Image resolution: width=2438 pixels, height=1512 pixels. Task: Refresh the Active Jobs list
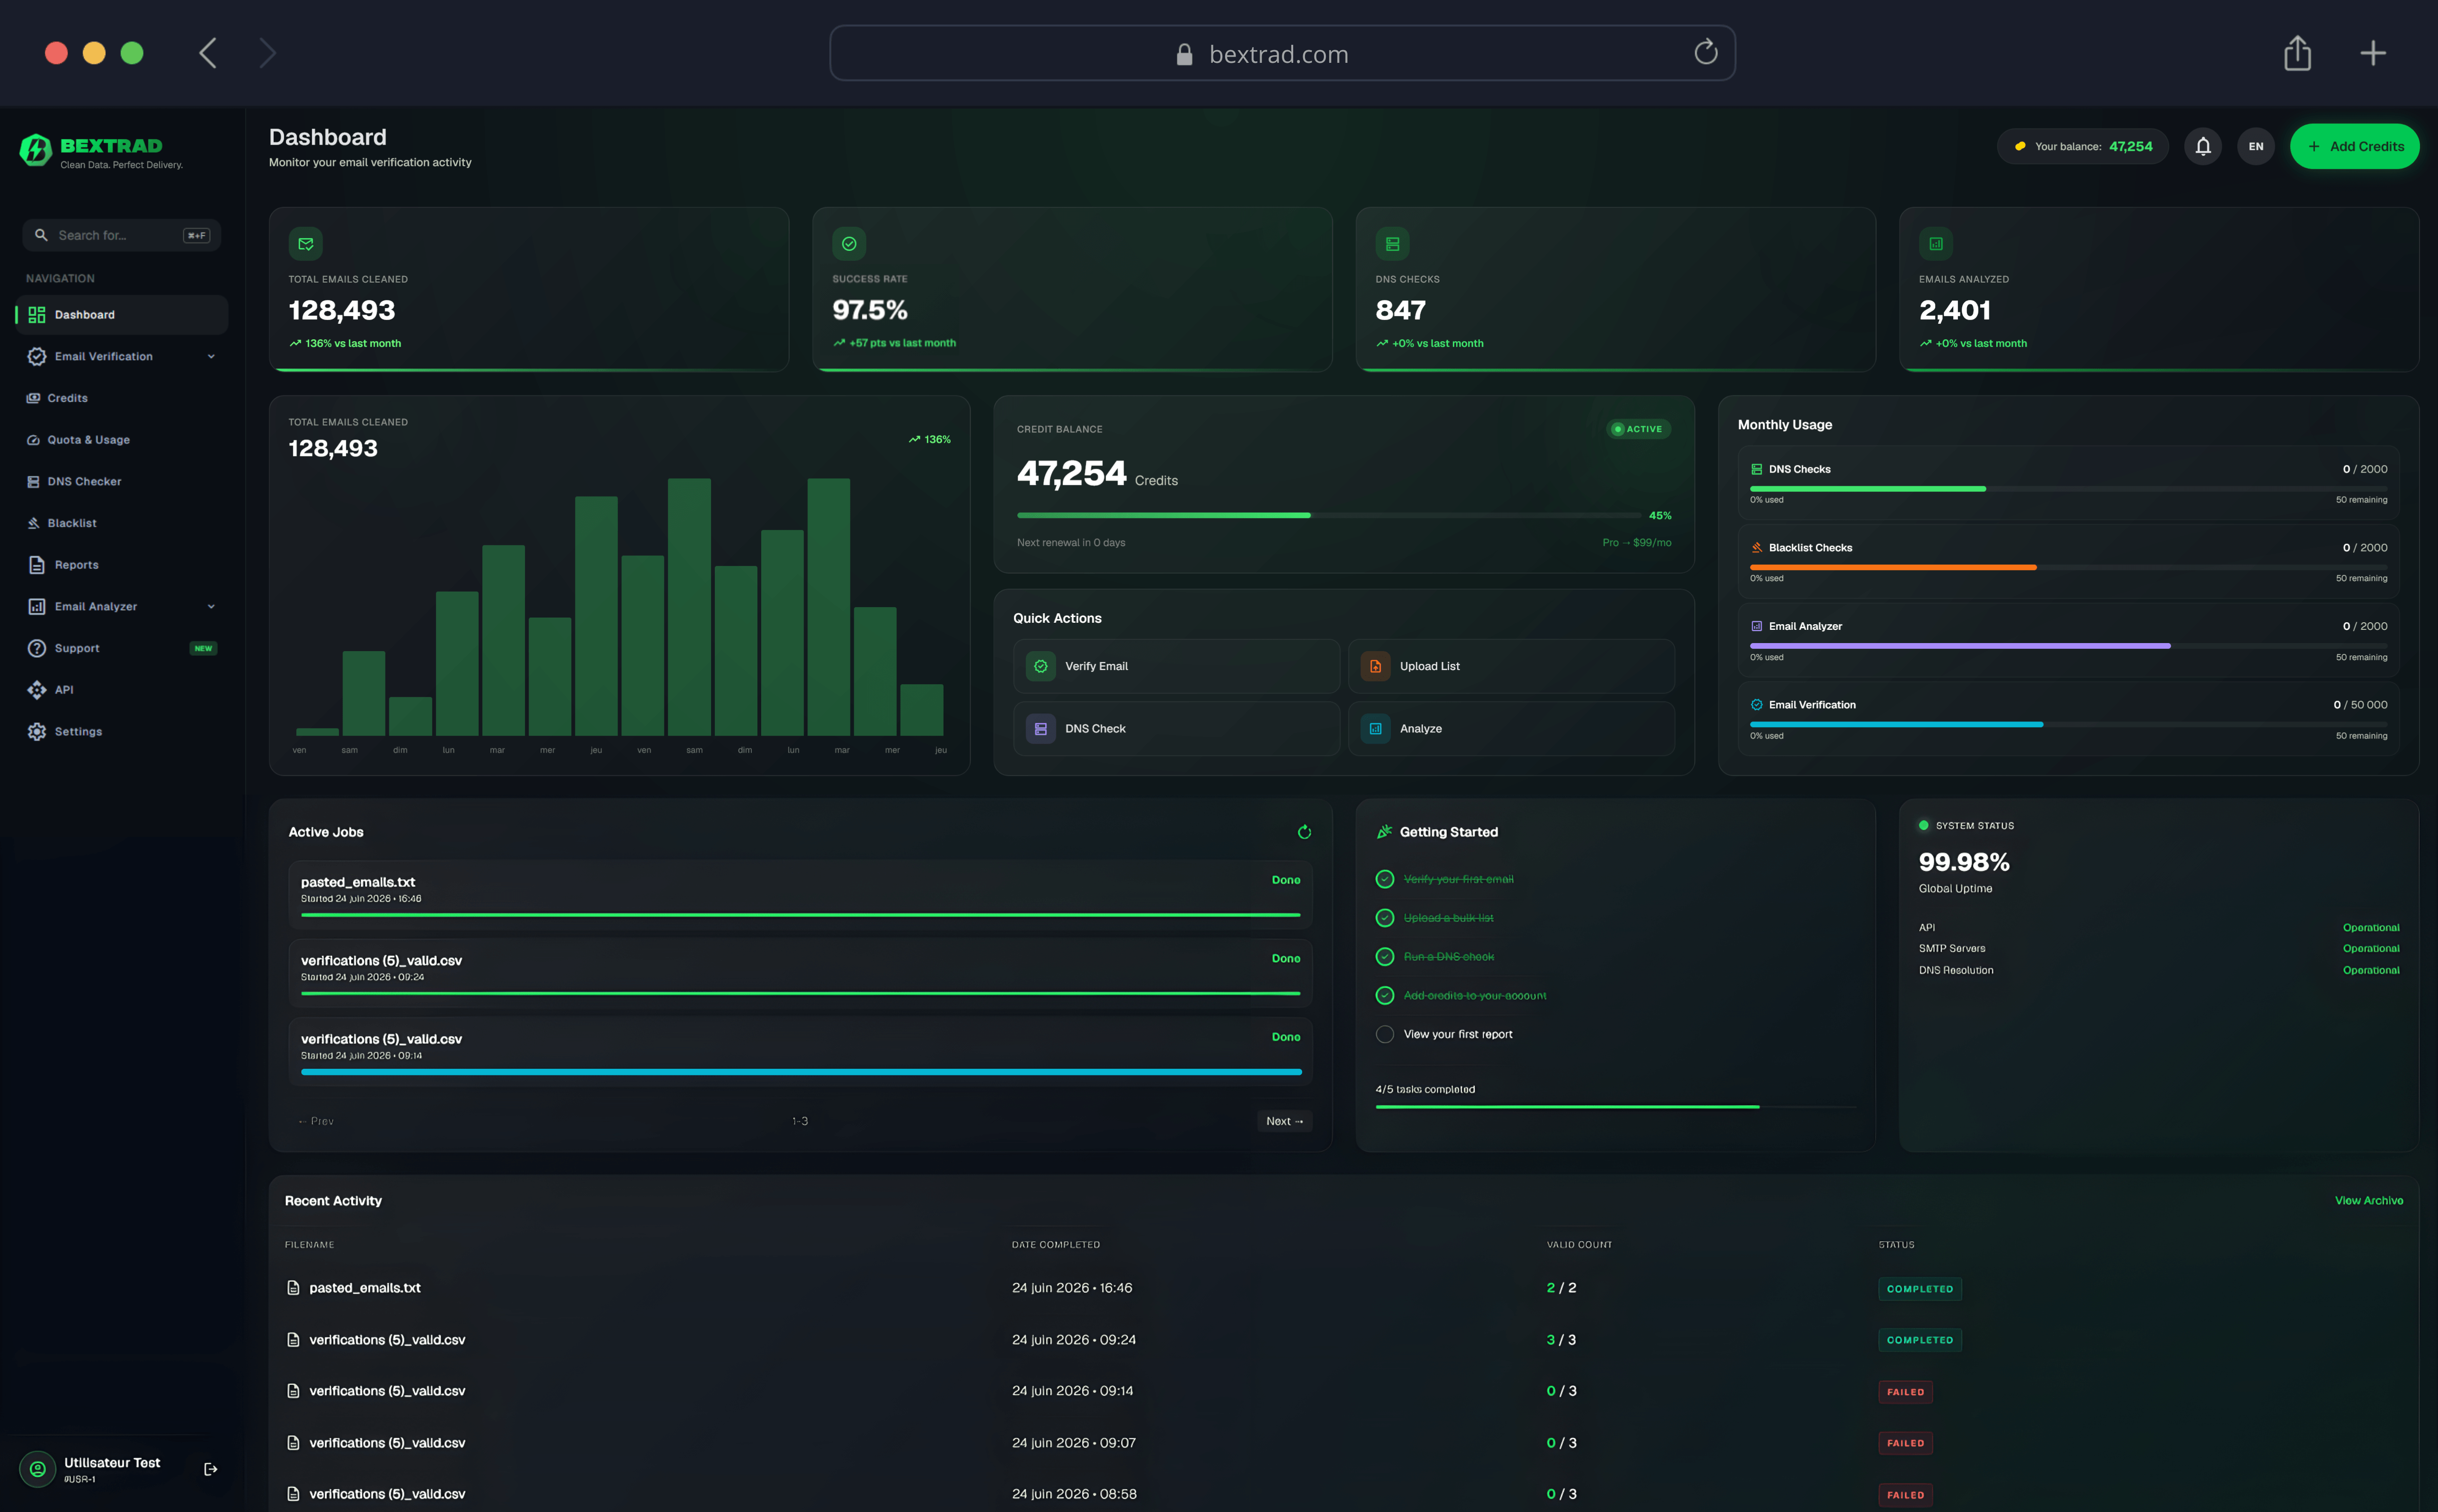(1304, 832)
